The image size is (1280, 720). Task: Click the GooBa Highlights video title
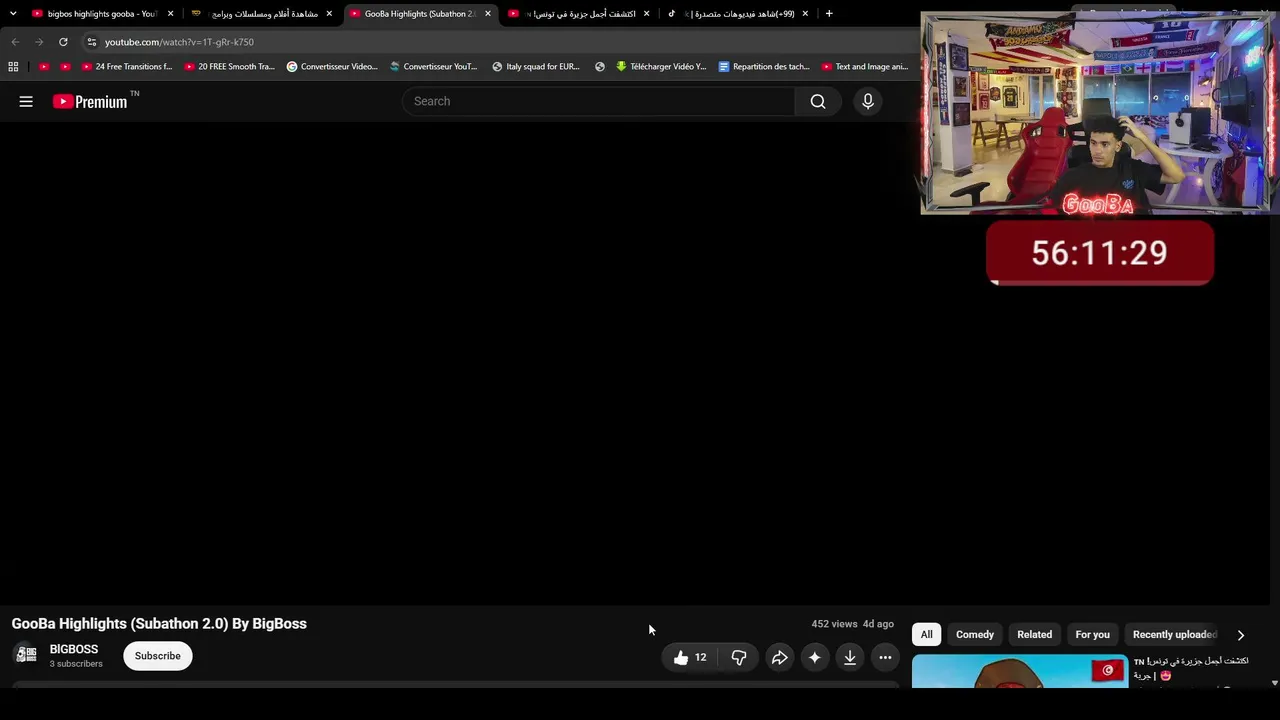[x=159, y=624]
